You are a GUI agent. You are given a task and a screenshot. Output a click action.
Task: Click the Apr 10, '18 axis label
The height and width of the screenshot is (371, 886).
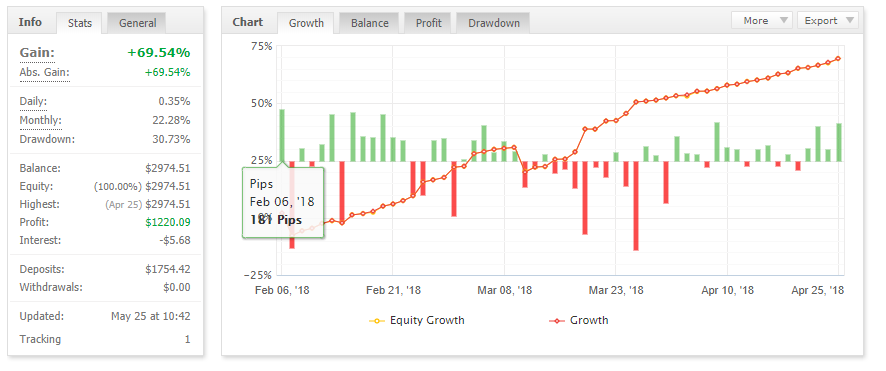pos(727,290)
